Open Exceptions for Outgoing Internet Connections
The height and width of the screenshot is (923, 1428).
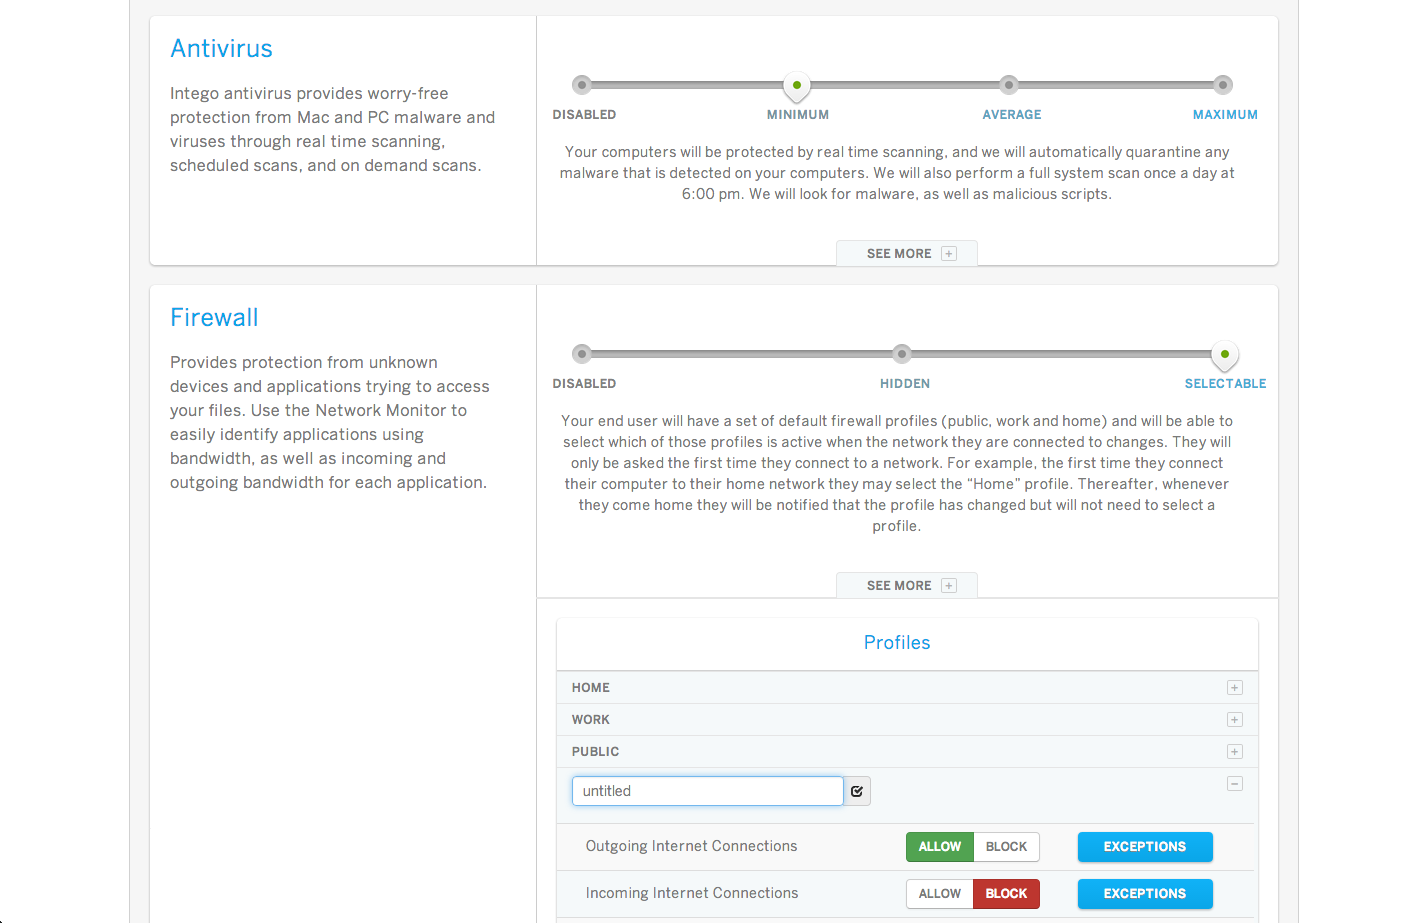click(1145, 847)
